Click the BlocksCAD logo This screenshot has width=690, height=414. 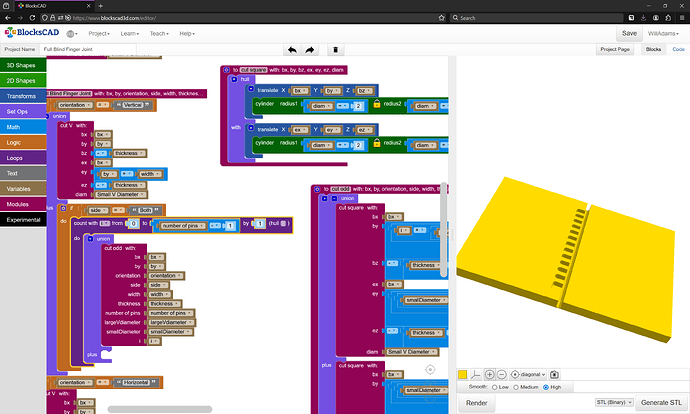[32, 33]
